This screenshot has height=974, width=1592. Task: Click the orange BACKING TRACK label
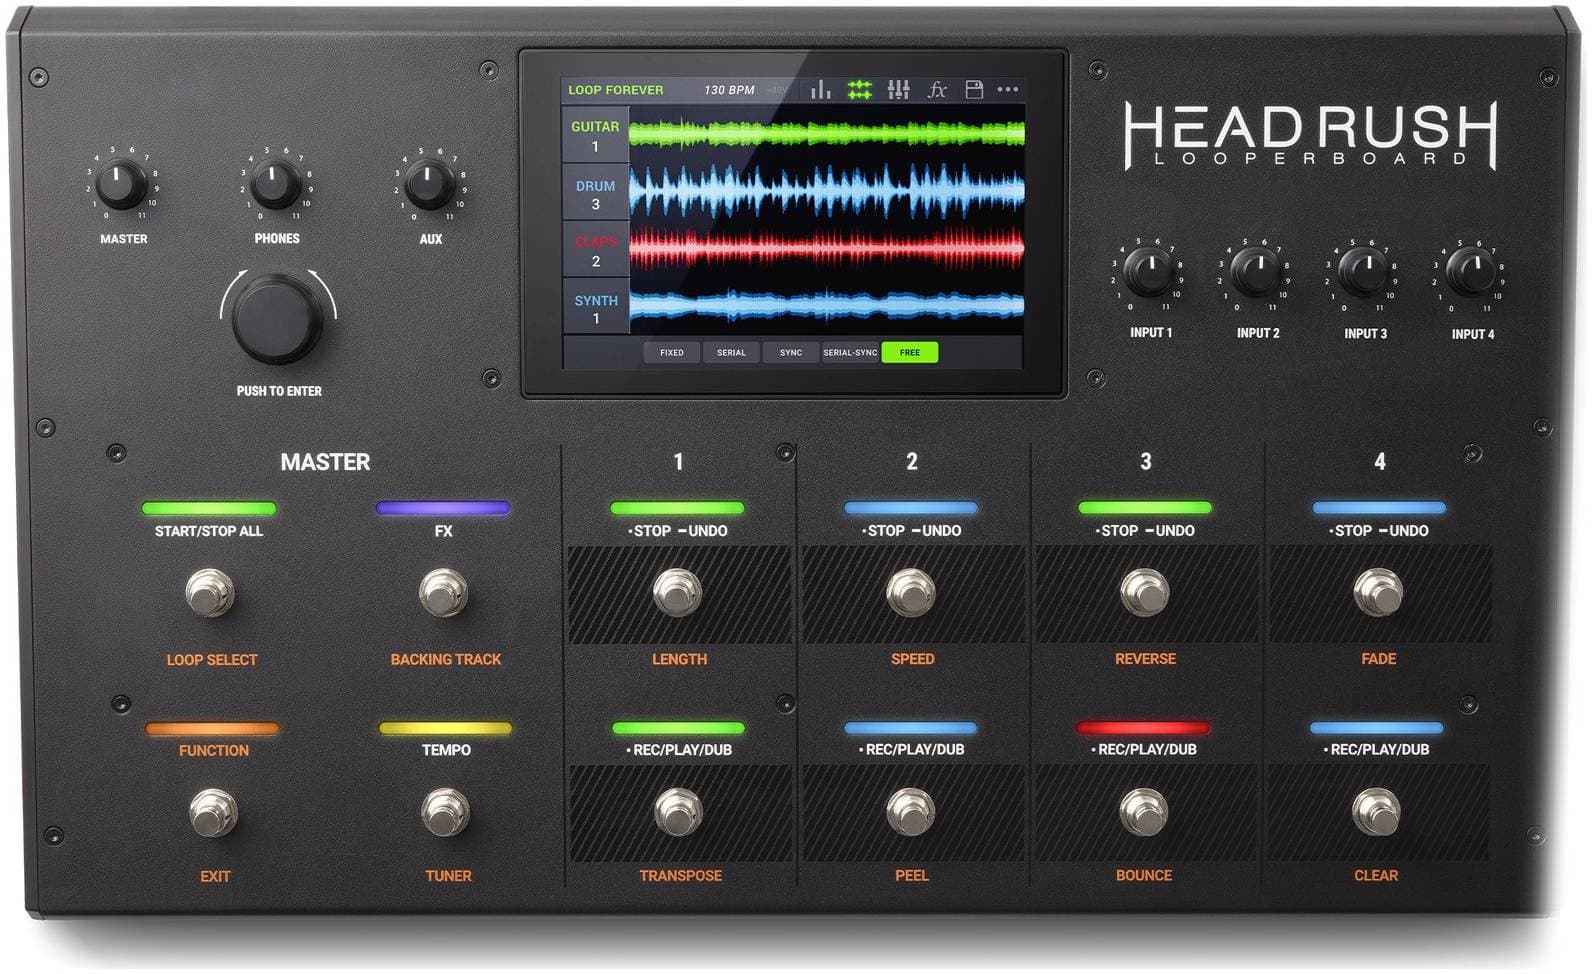[446, 660]
